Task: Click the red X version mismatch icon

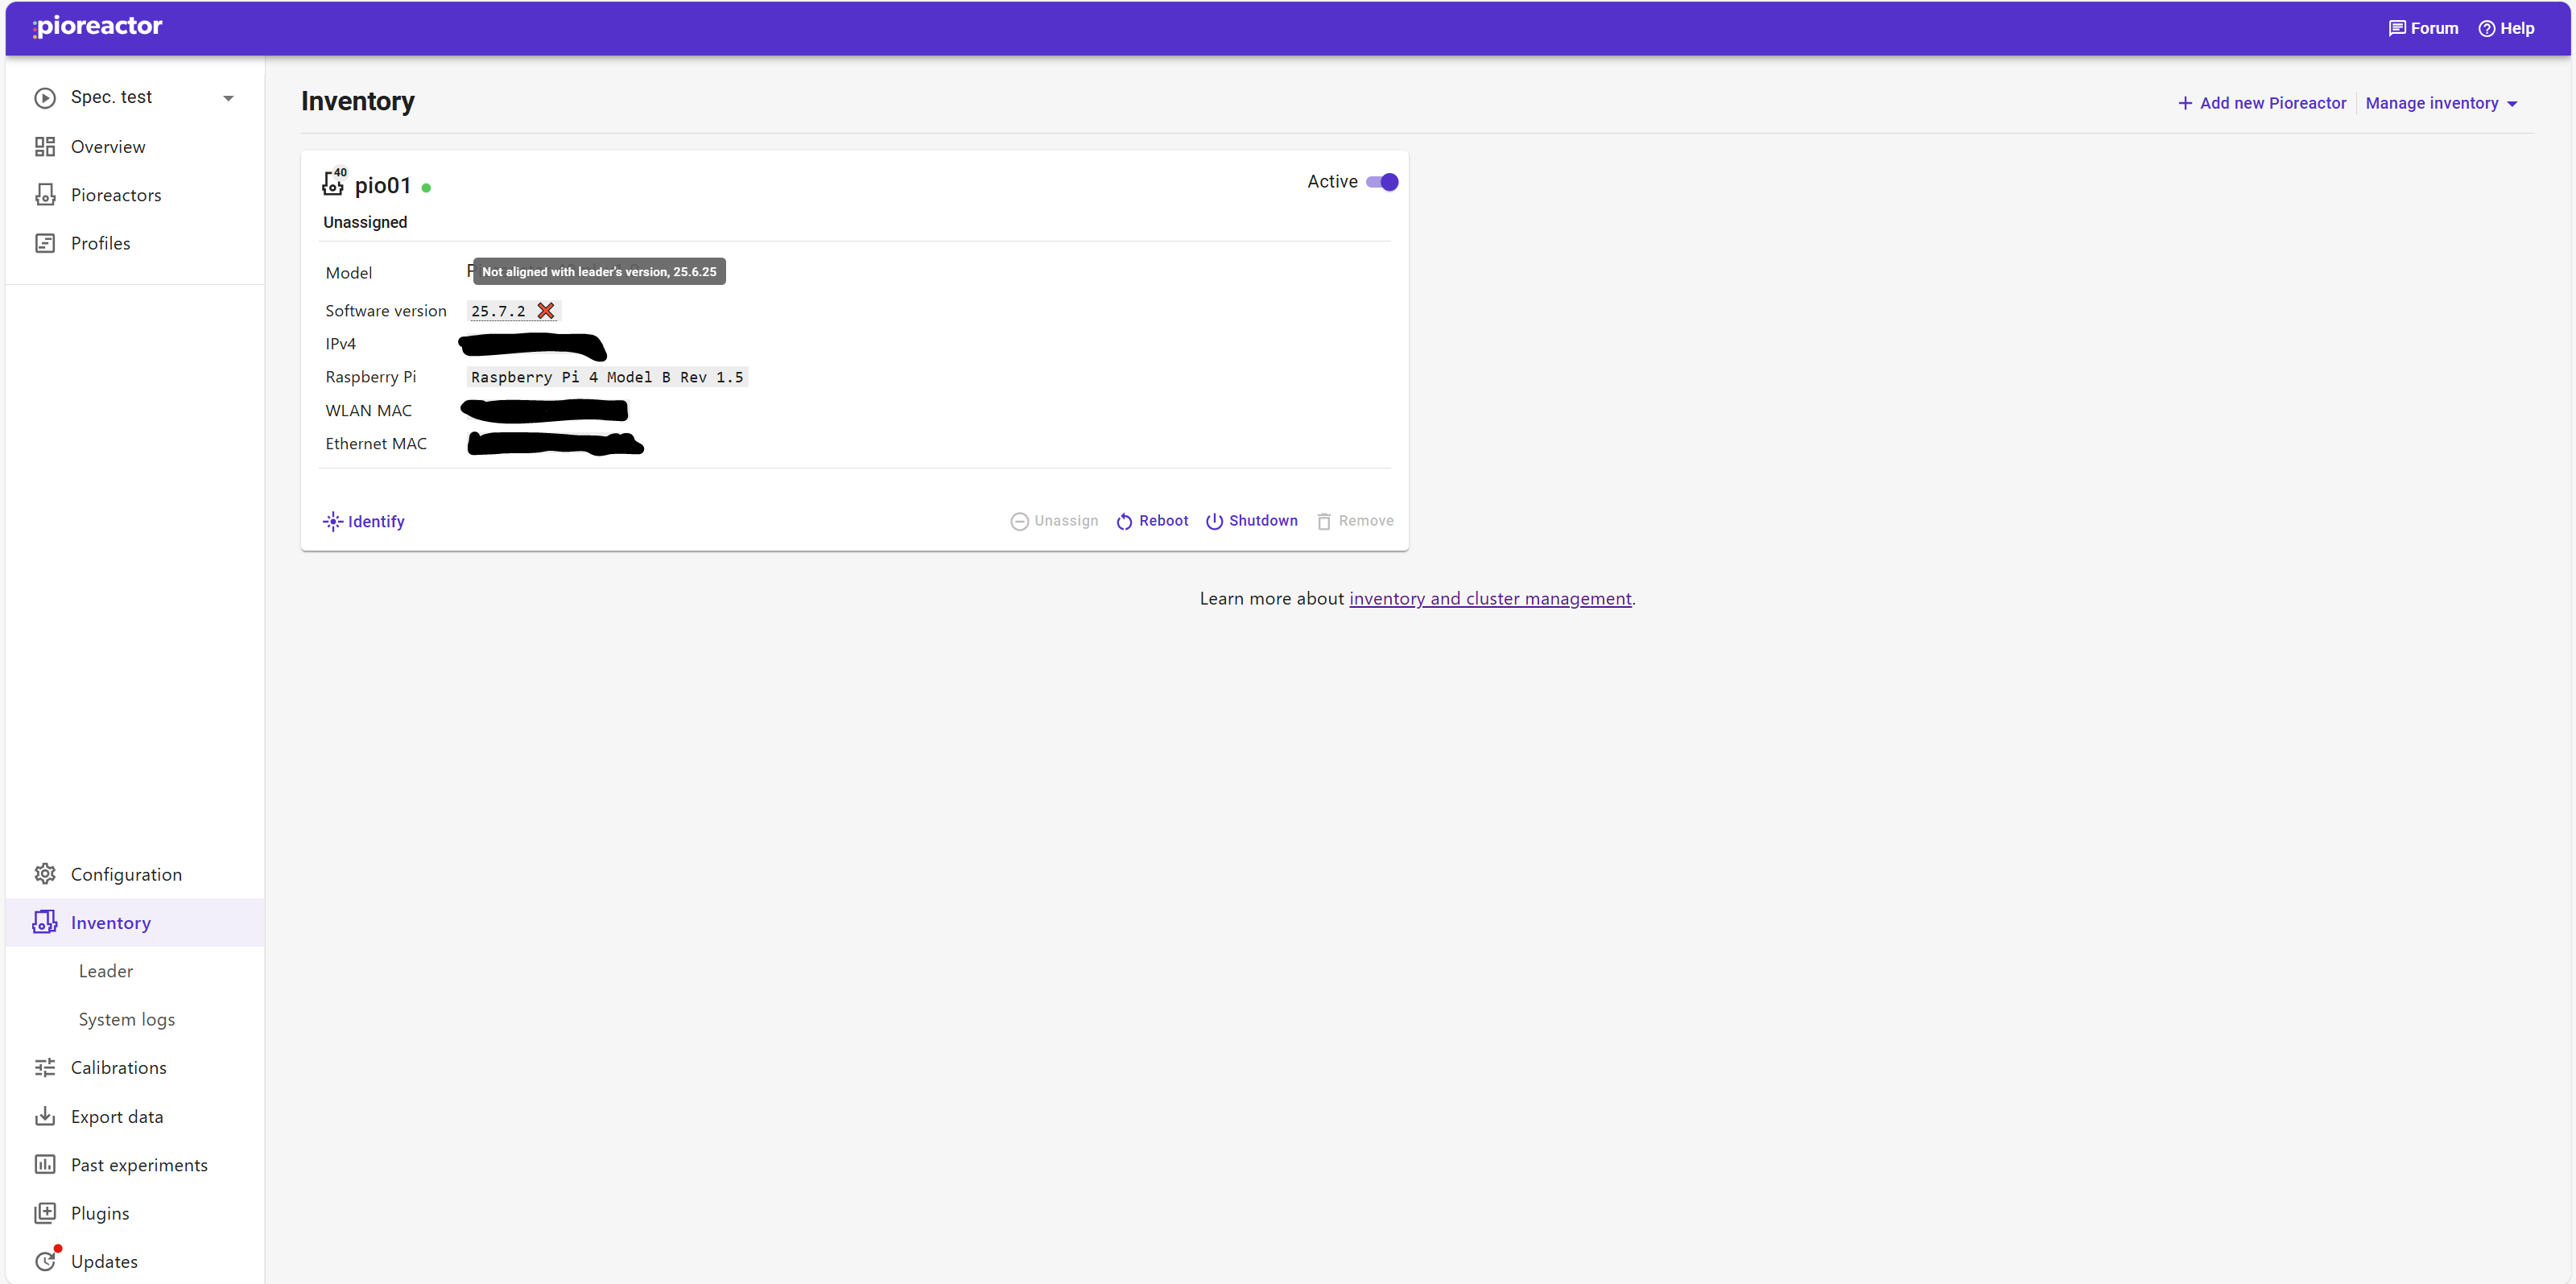Action: click(545, 311)
